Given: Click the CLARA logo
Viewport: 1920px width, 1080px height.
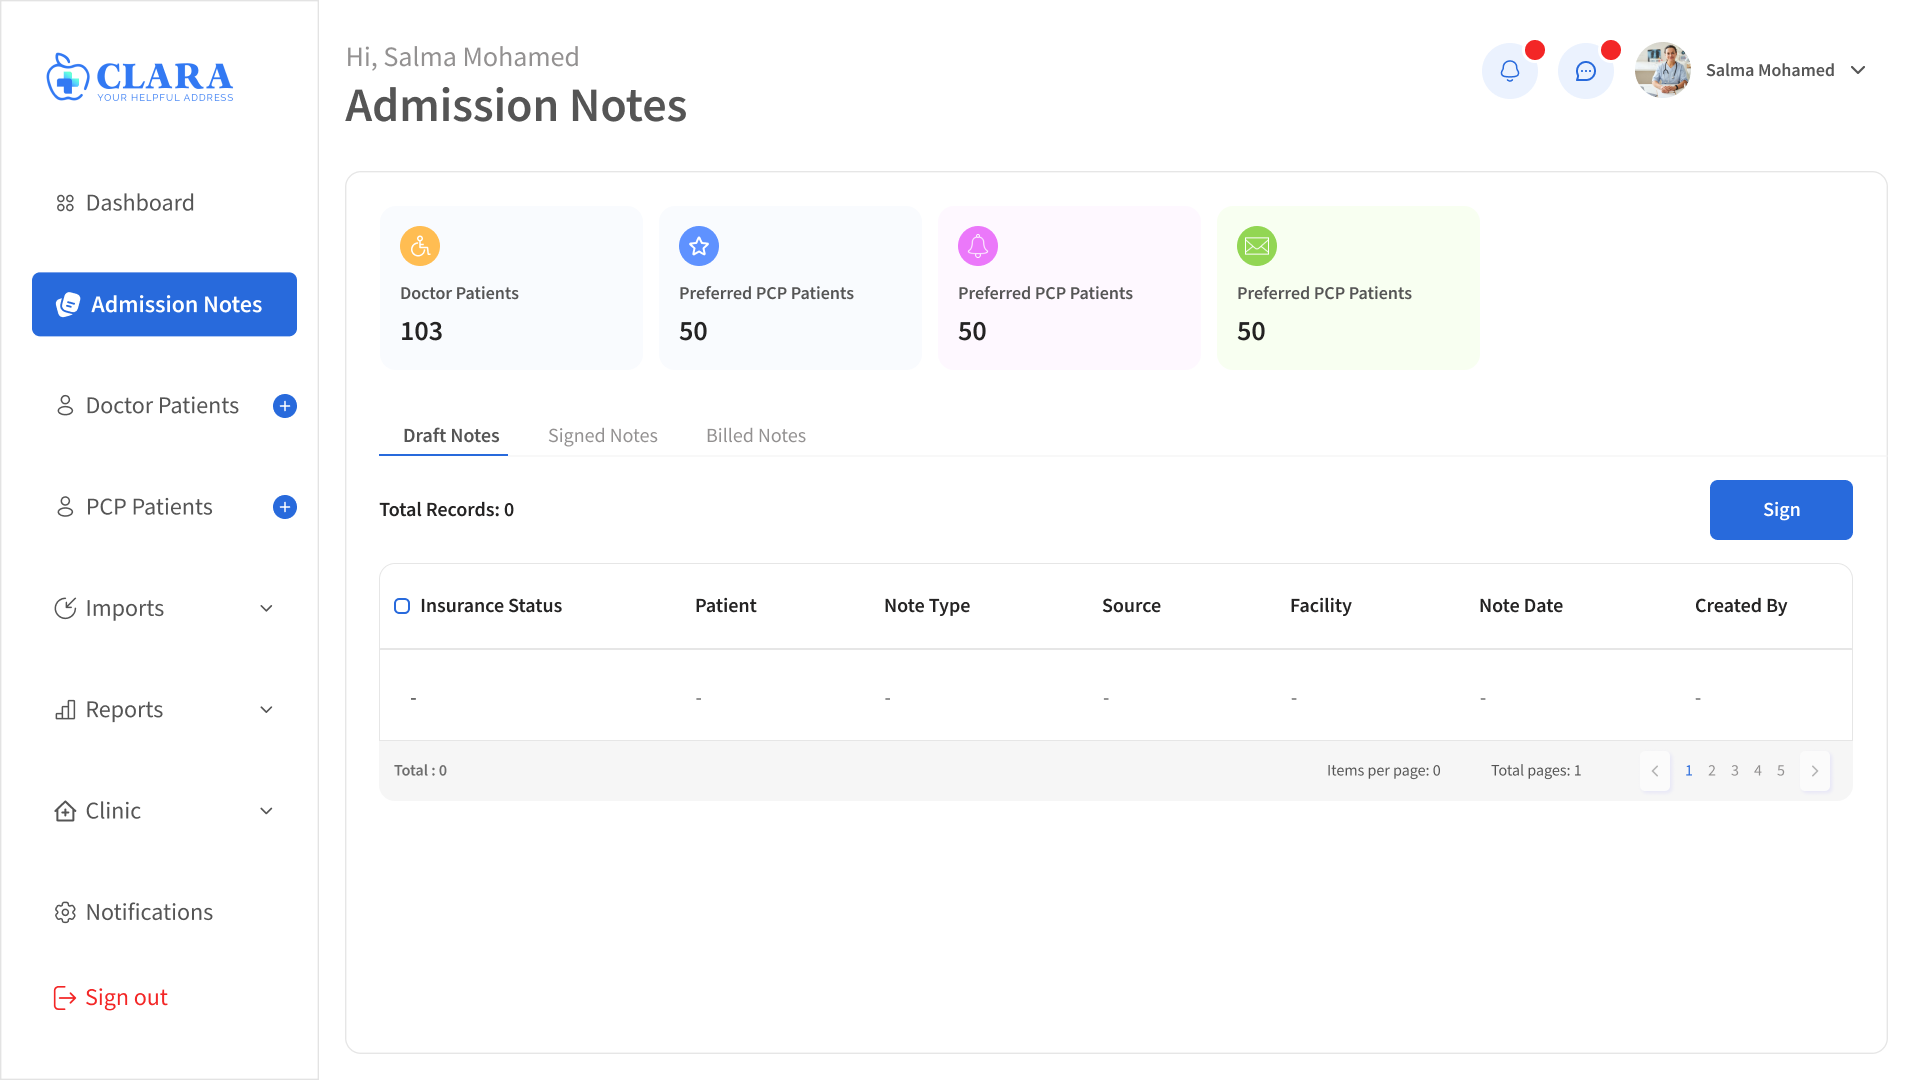Looking at the screenshot, I should tap(140, 77).
